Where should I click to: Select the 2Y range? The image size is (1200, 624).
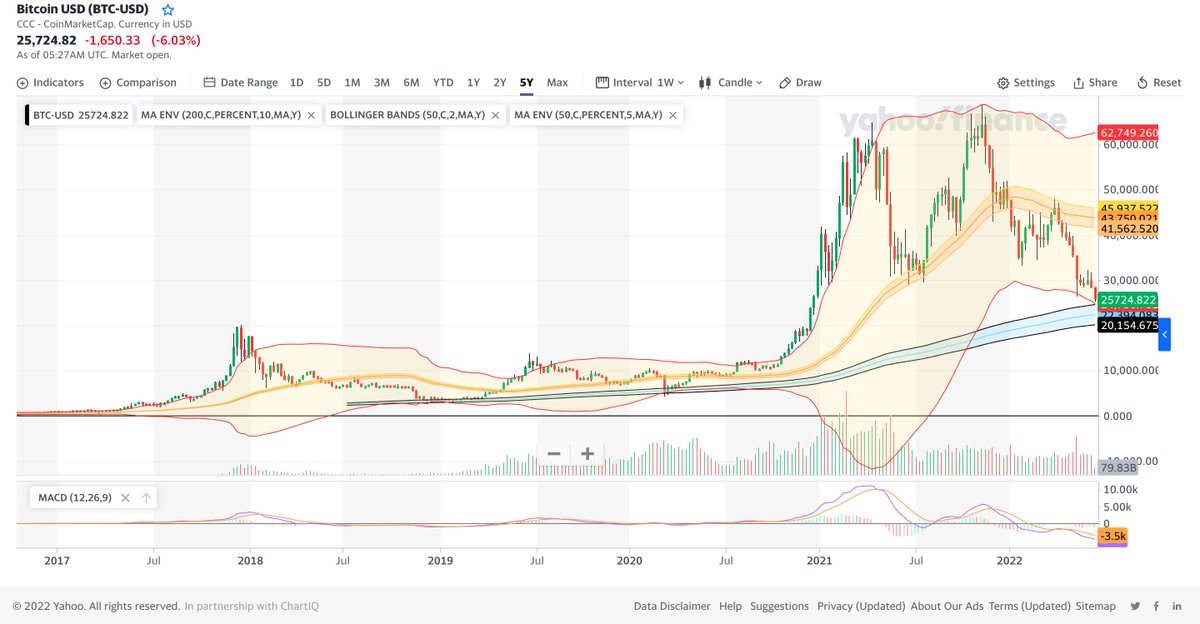pos(500,83)
